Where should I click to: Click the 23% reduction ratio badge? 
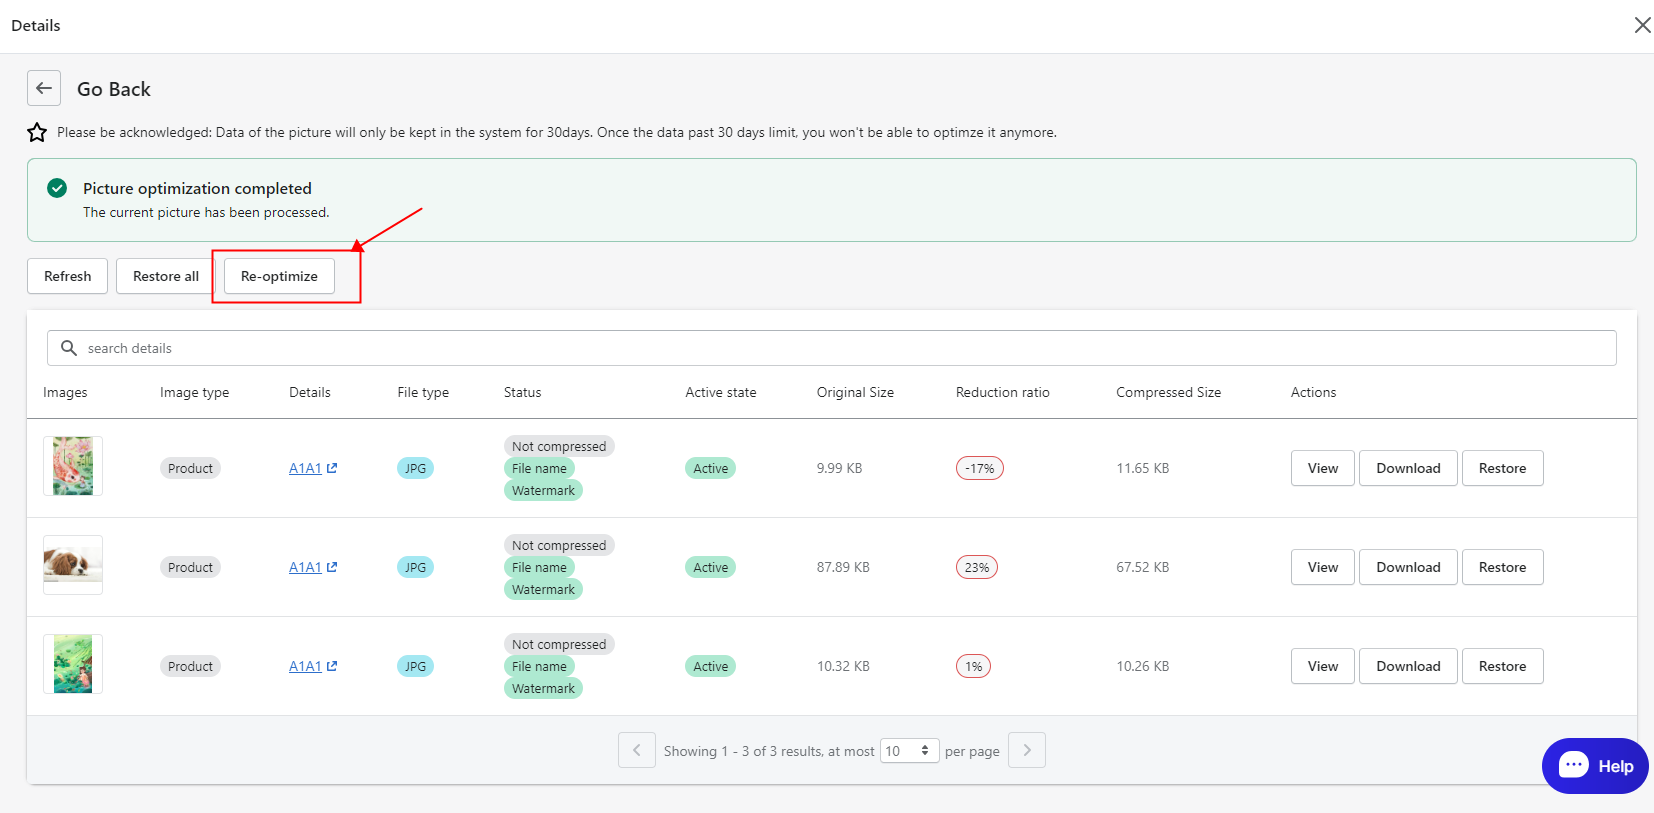(977, 567)
